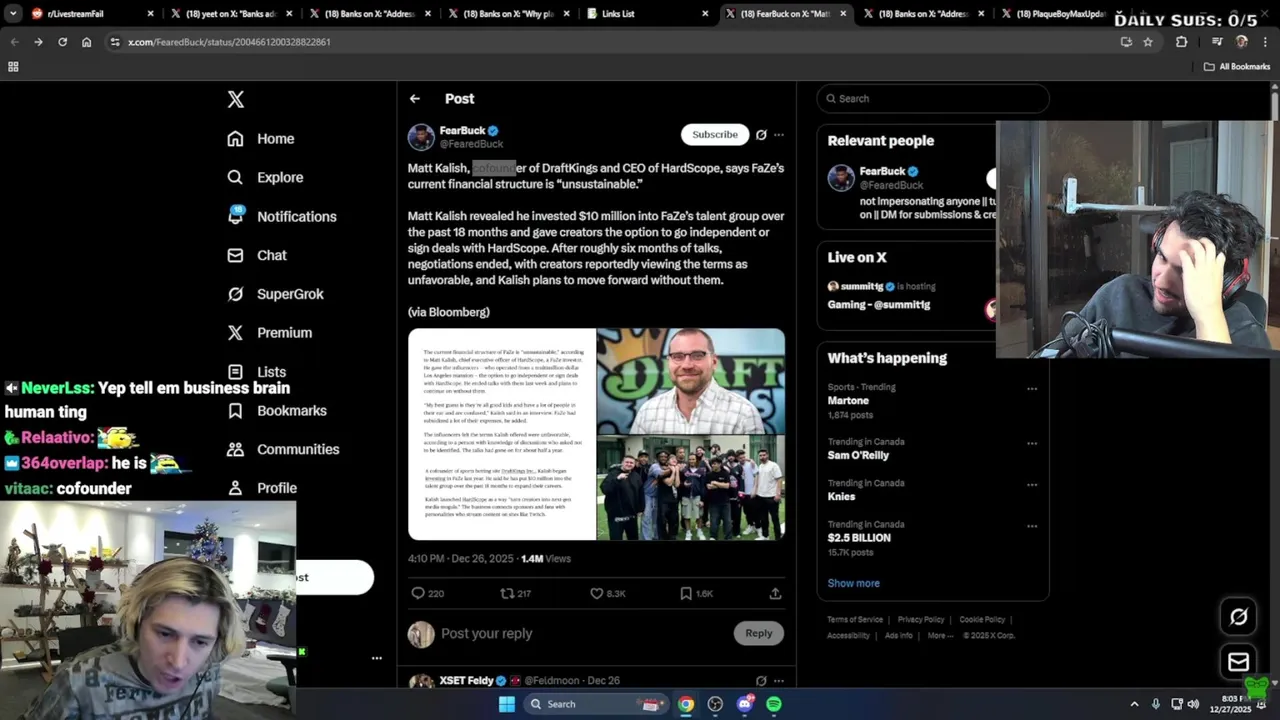Open Notifications in the sidebar
1280x720 pixels.
282,216
